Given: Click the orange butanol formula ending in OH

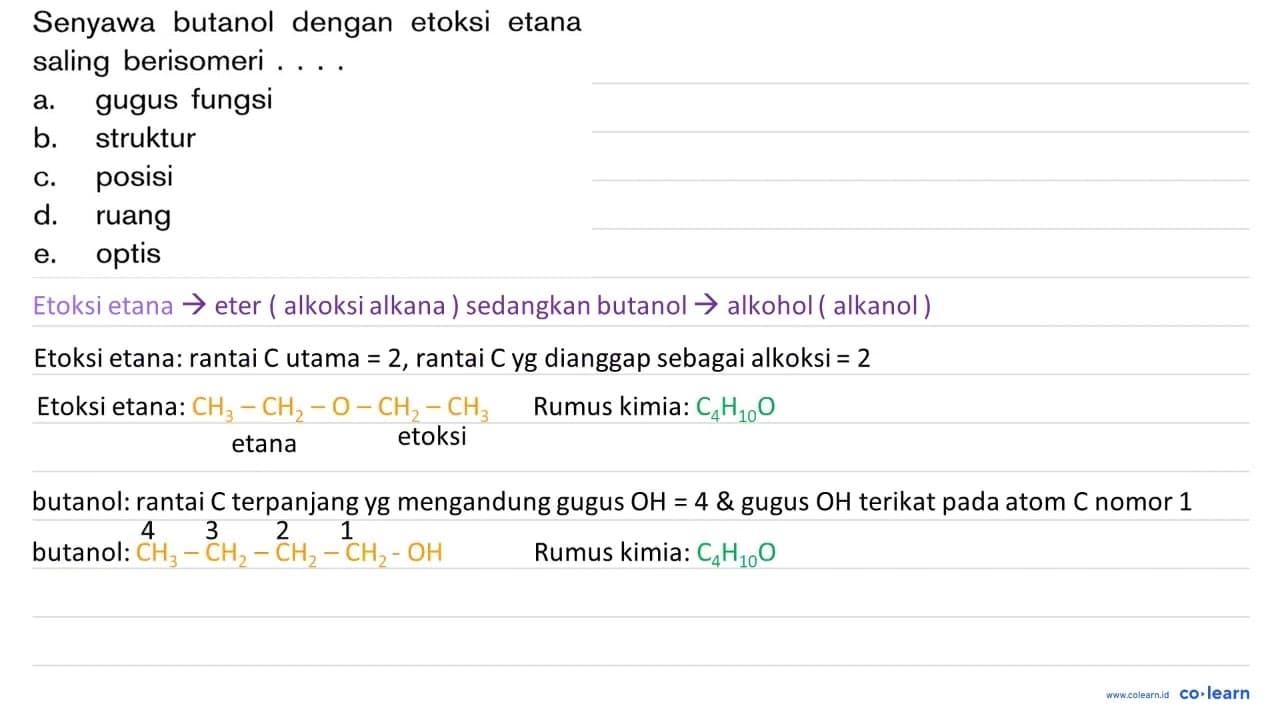Looking at the screenshot, I should [289, 553].
